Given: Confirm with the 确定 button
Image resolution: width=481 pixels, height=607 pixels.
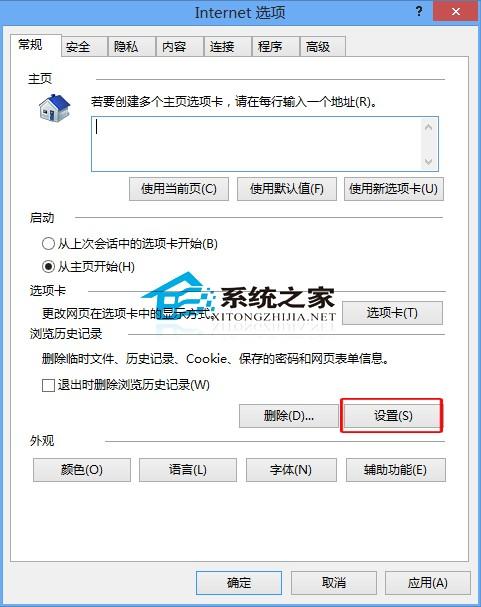Looking at the screenshot, I should pos(239,583).
